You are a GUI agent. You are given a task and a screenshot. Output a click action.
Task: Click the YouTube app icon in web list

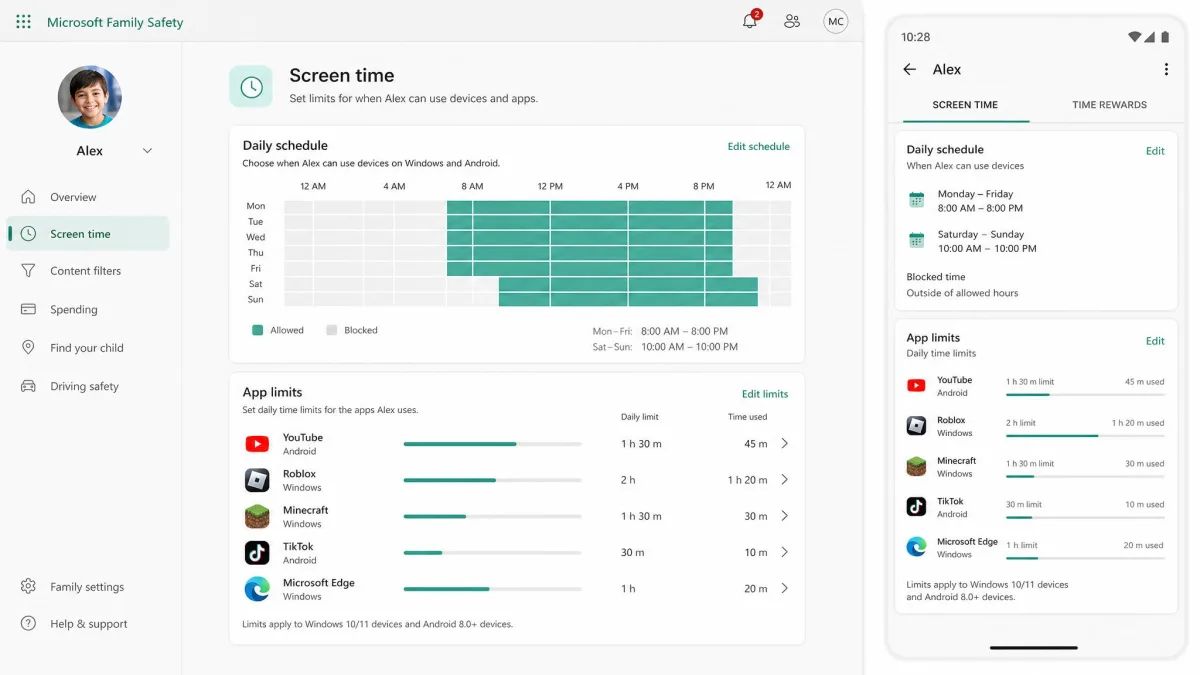257,444
